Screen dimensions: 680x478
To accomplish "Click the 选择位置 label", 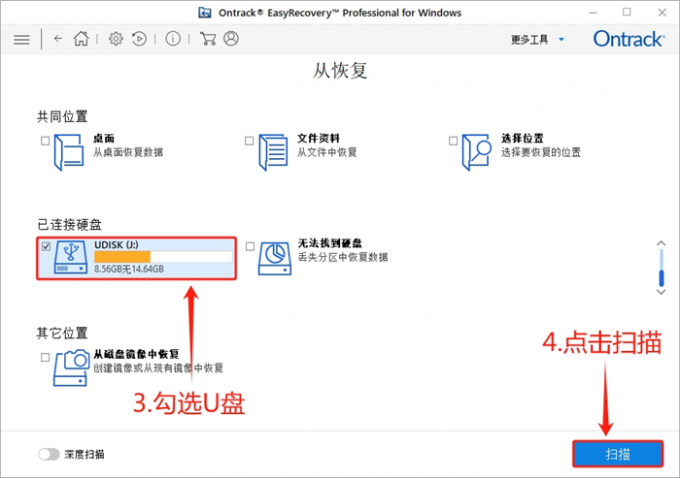I will pos(522,138).
